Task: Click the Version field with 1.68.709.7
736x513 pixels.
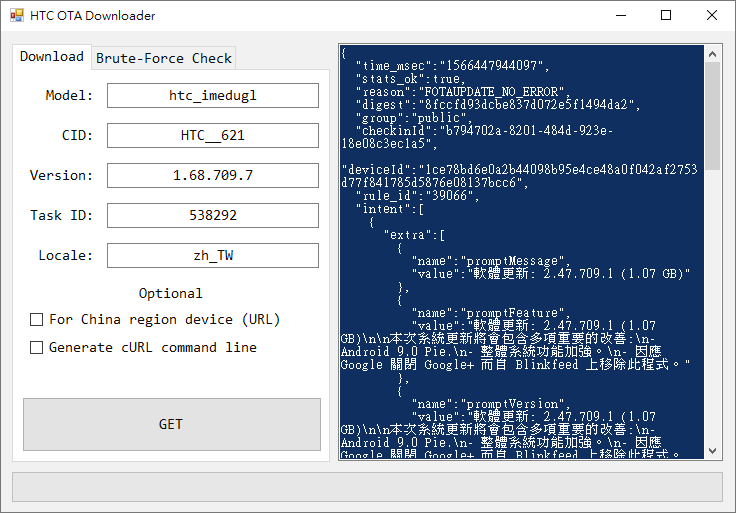Action: click(x=213, y=175)
